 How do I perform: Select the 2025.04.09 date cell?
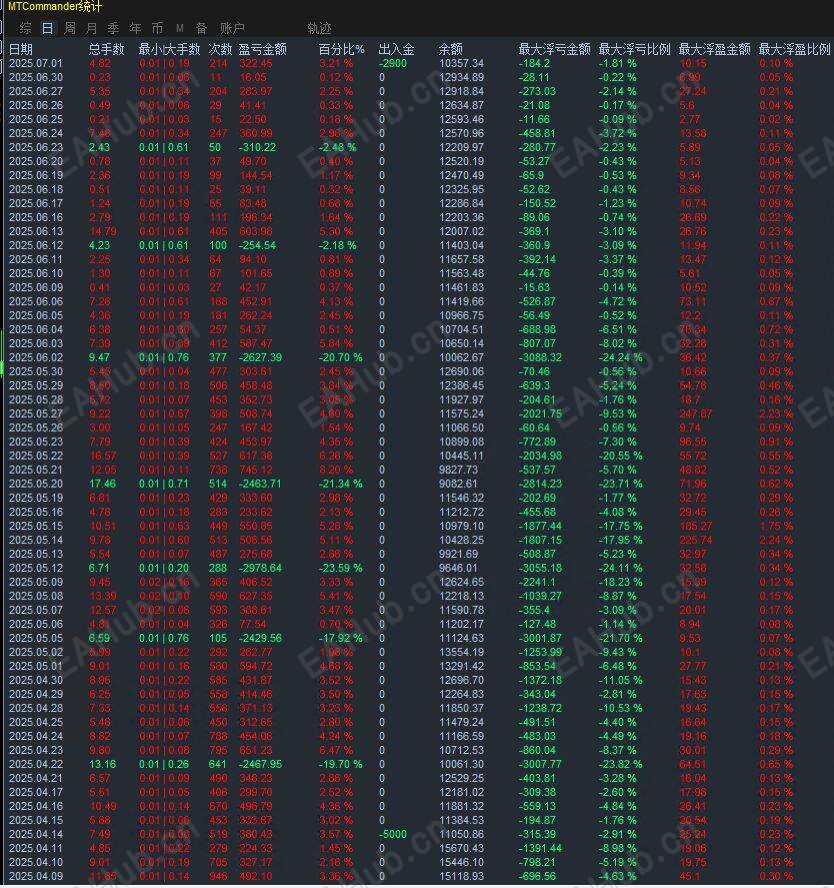(x=36, y=876)
